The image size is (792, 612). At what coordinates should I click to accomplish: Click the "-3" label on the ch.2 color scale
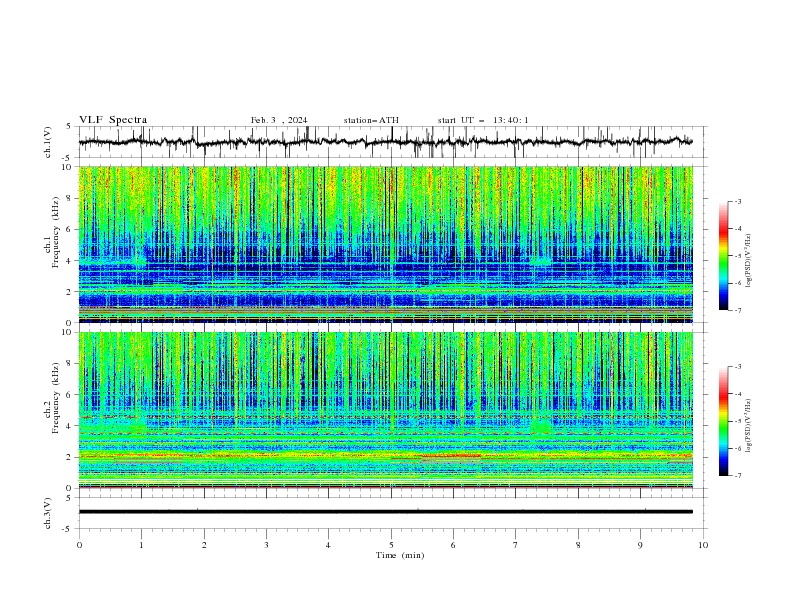738,367
